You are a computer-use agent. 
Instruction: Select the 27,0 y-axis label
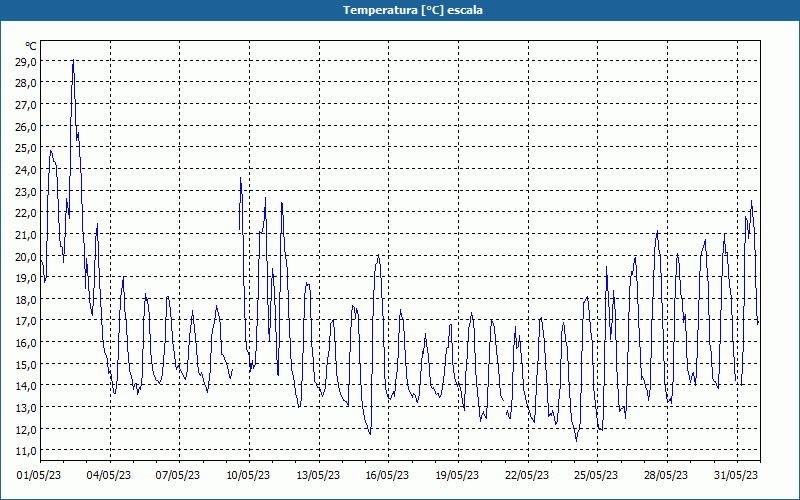click(26, 105)
